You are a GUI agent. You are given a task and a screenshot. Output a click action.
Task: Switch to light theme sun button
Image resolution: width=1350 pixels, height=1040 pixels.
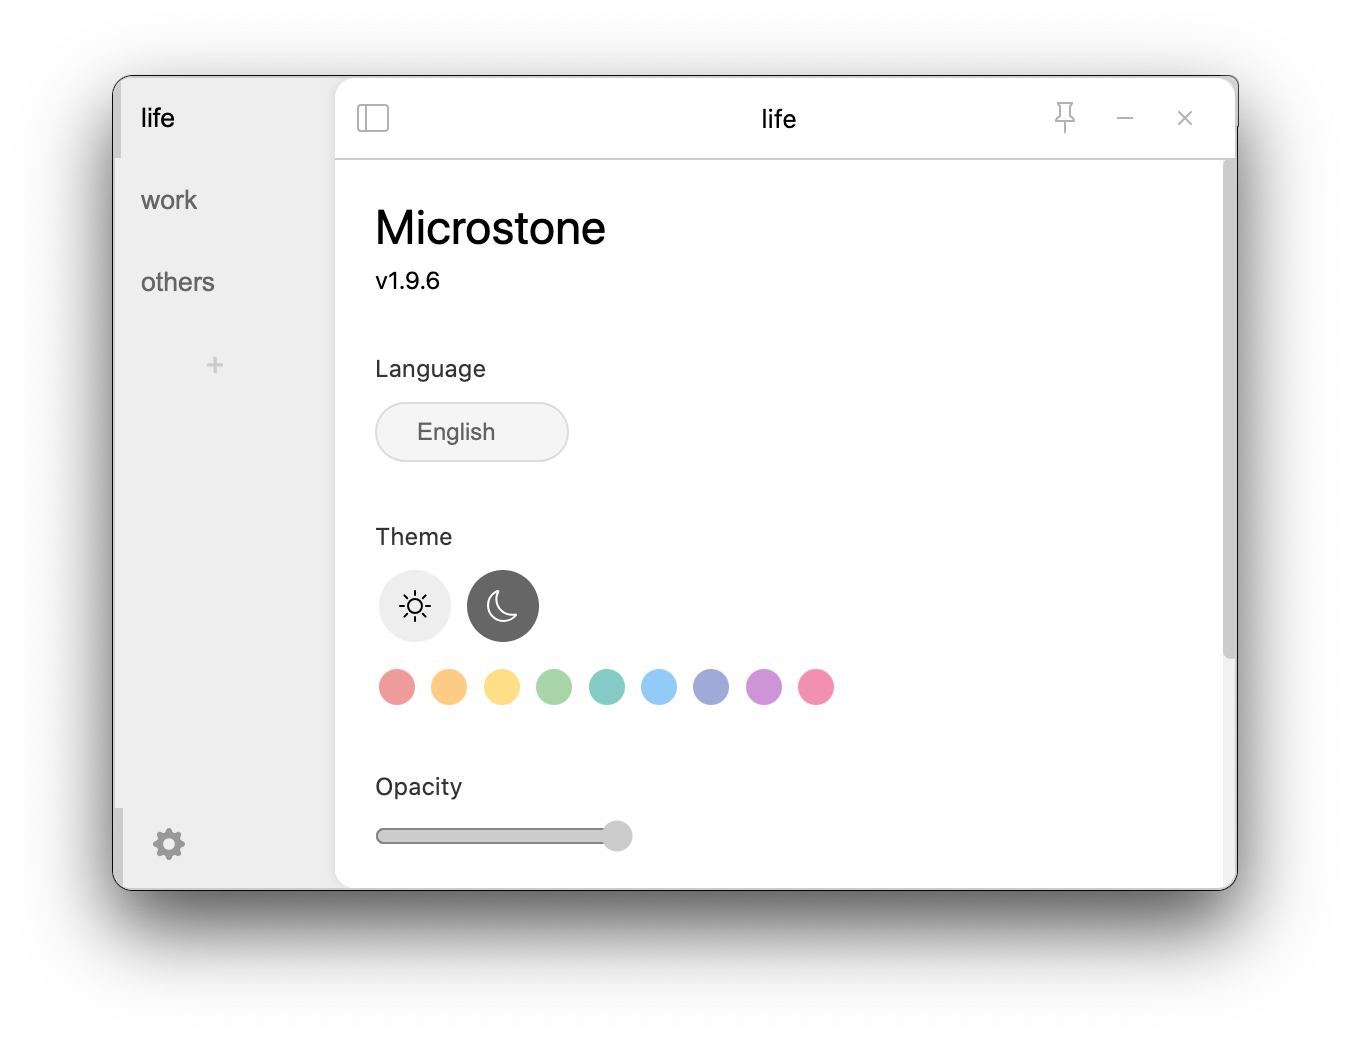click(x=415, y=606)
